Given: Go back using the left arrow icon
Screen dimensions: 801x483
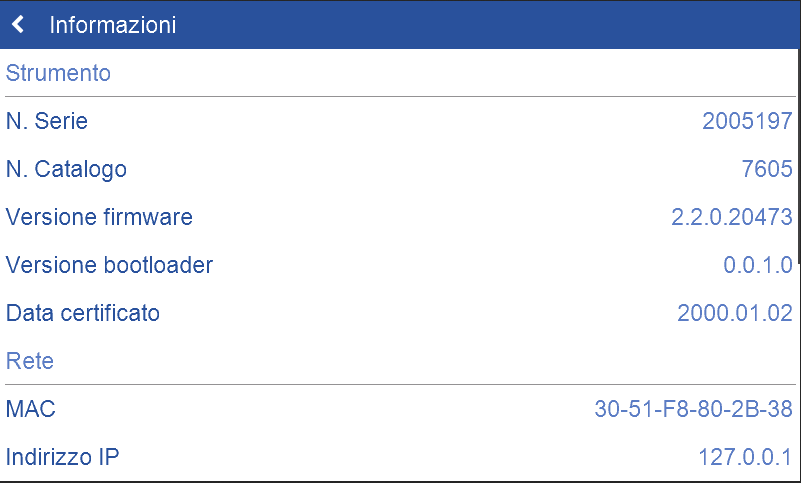Looking at the screenshot, I should click(x=18, y=25).
